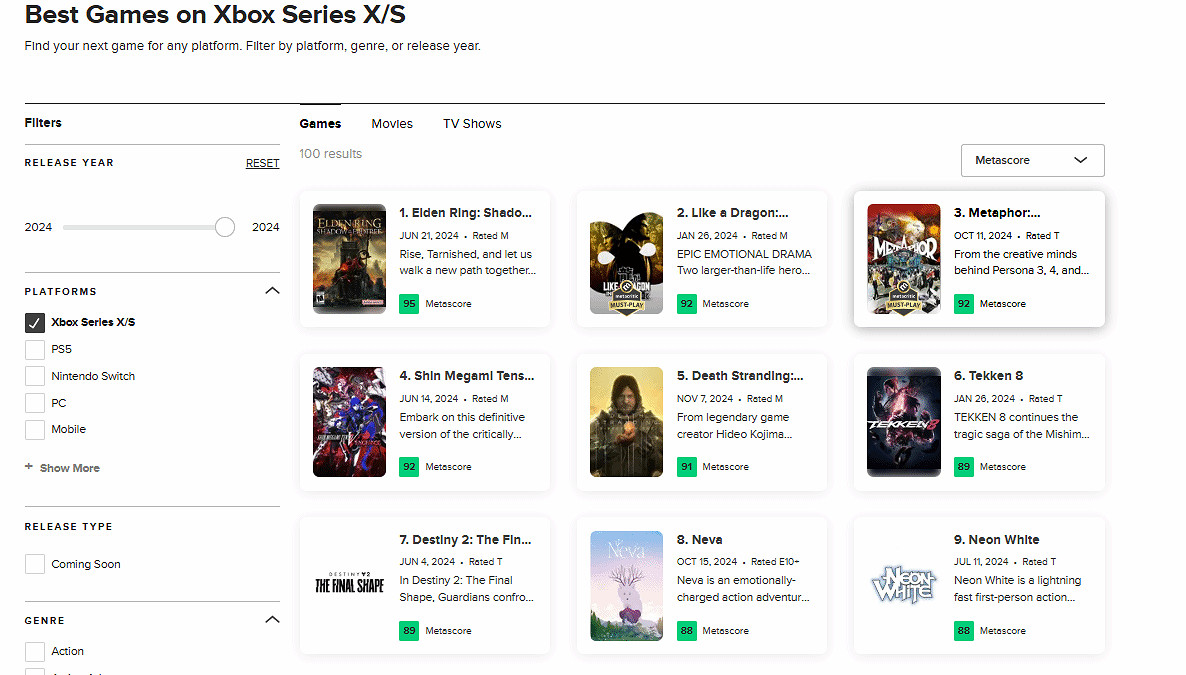Reset the Release Year filter
The width and height of the screenshot is (1186, 675).
point(262,162)
